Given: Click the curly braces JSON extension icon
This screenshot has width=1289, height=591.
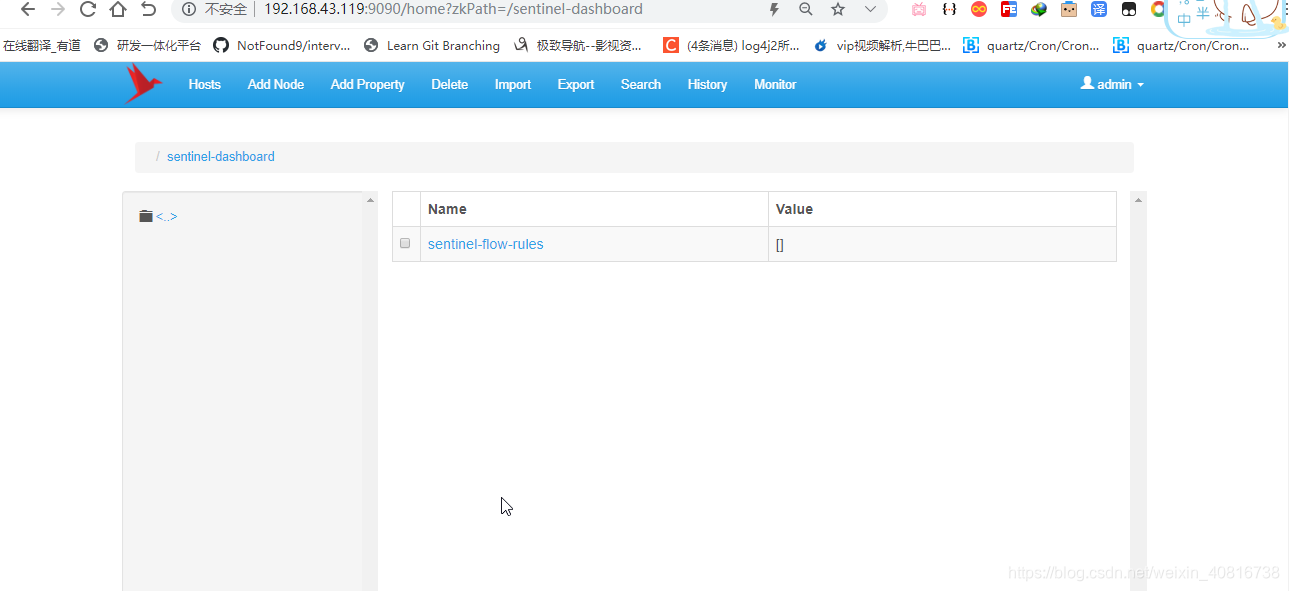Looking at the screenshot, I should 950,9.
